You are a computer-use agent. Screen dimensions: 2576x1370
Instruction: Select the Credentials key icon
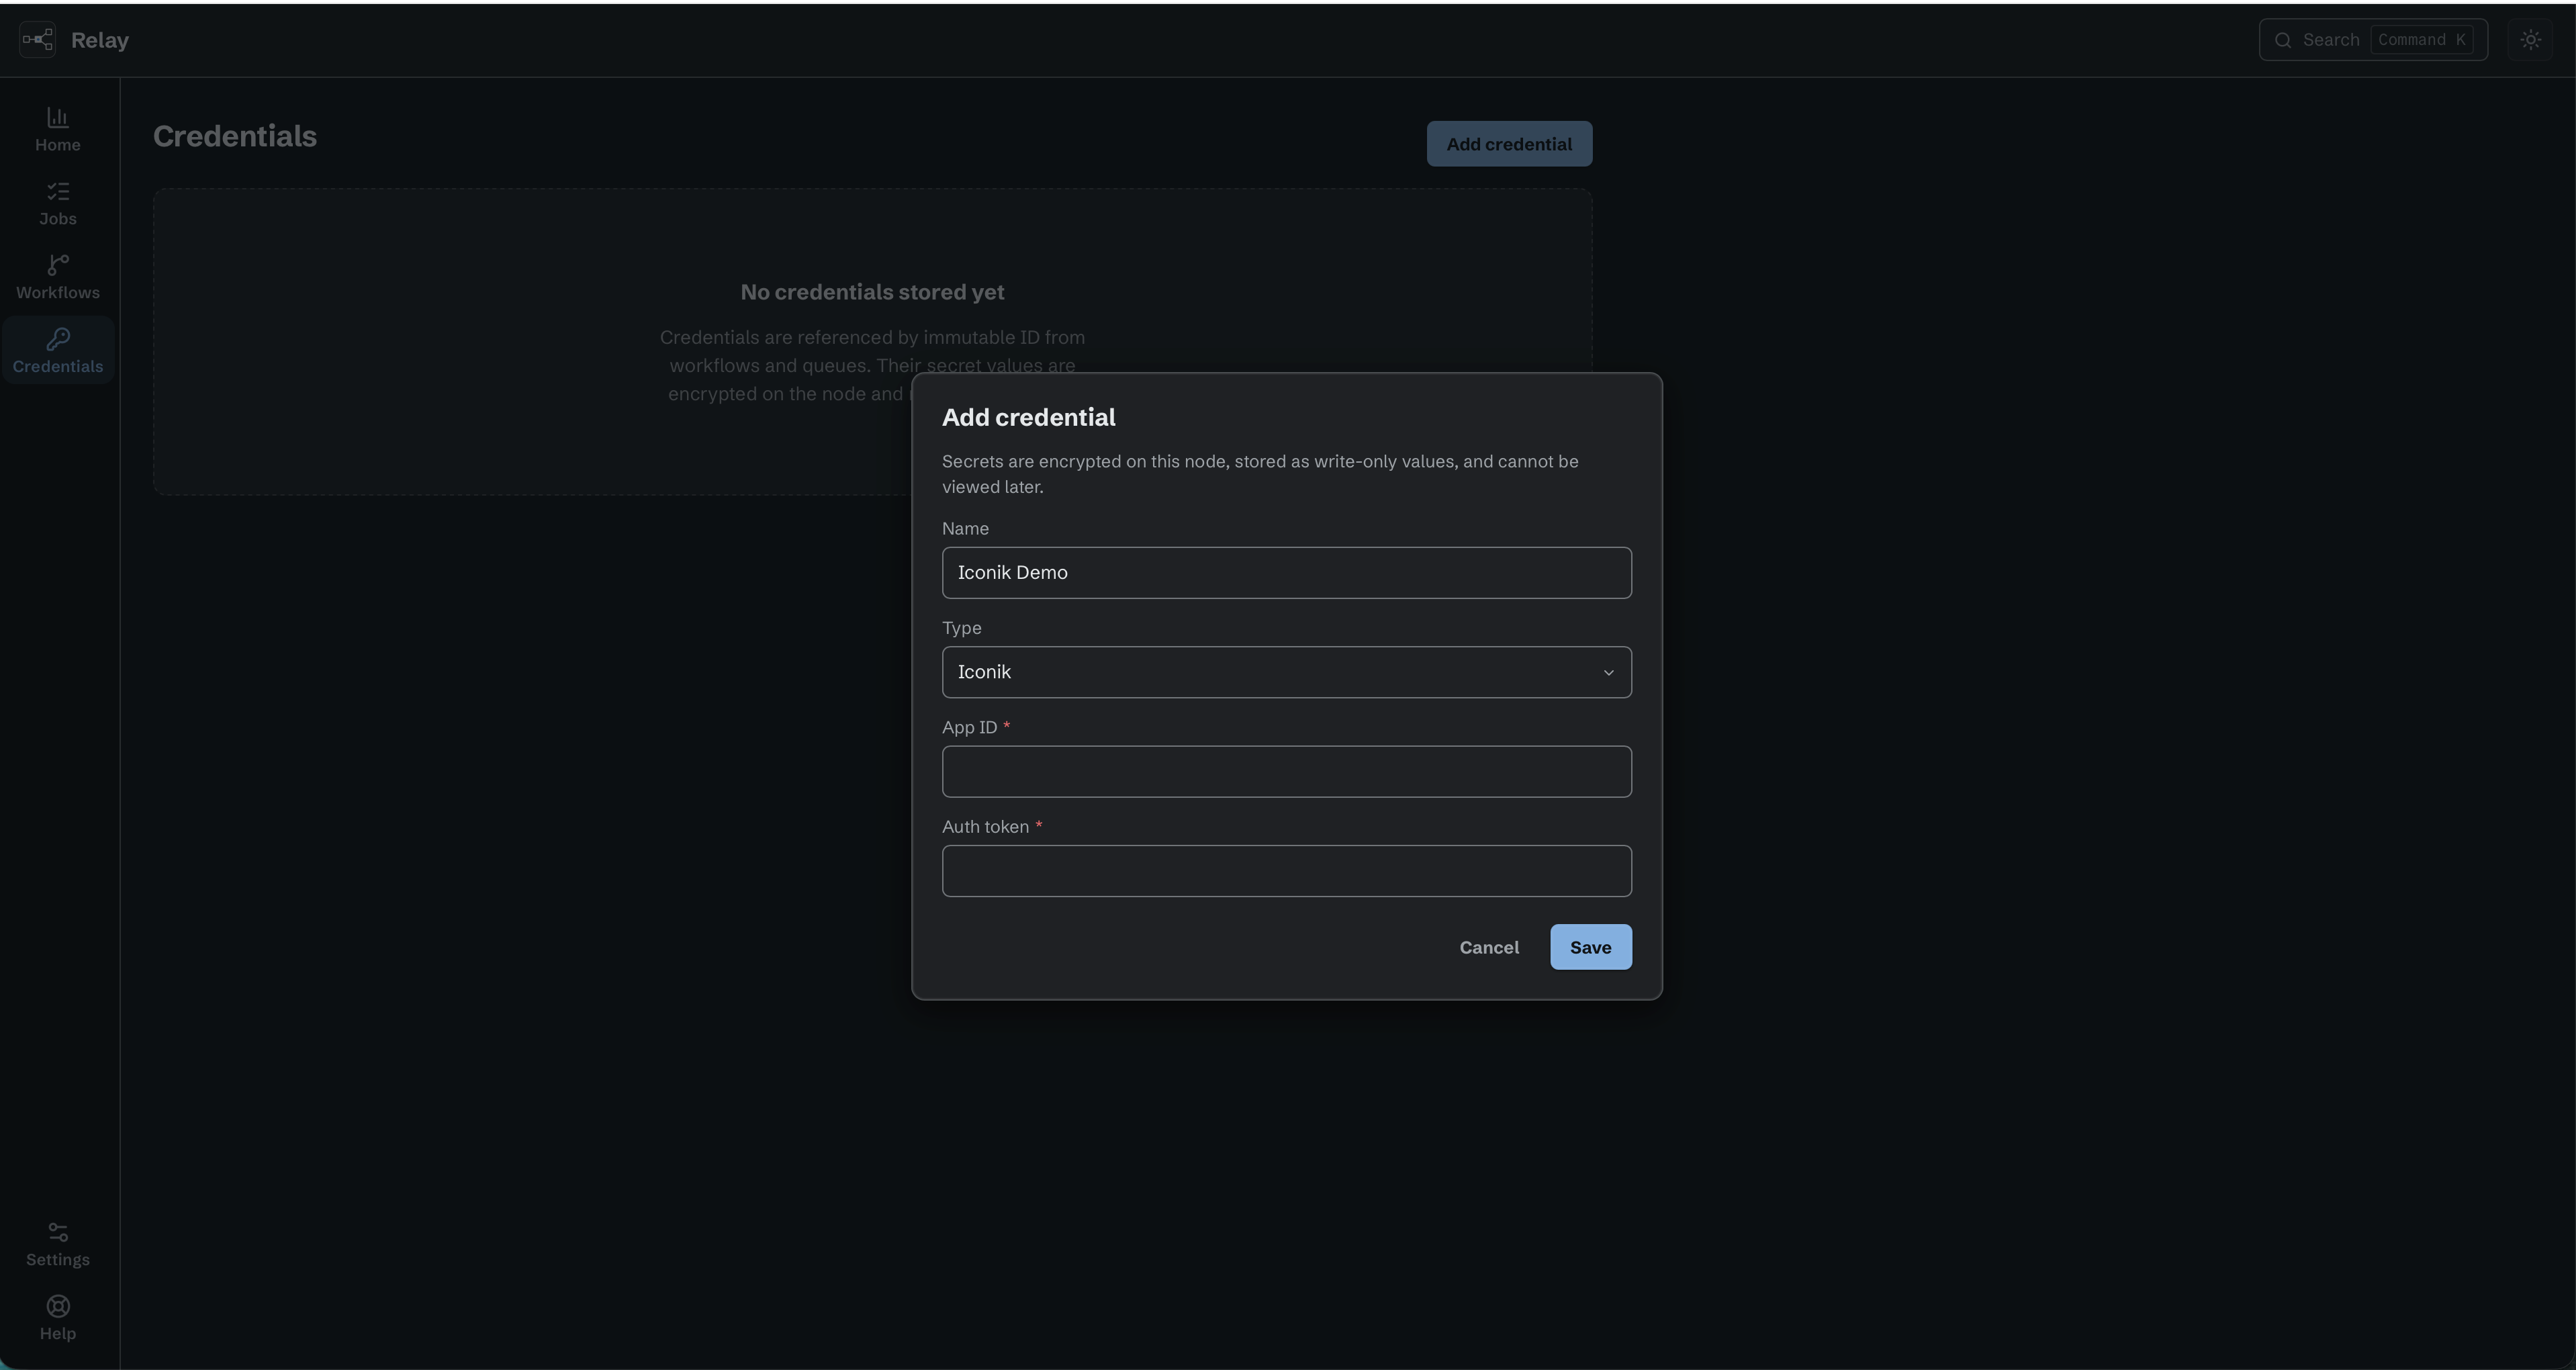click(x=58, y=339)
